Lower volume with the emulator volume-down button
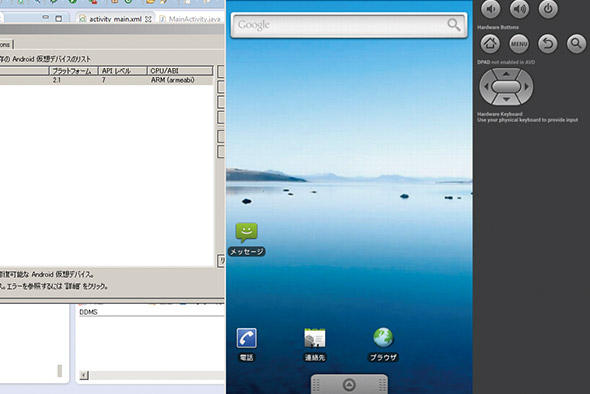 pyautogui.click(x=491, y=9)
